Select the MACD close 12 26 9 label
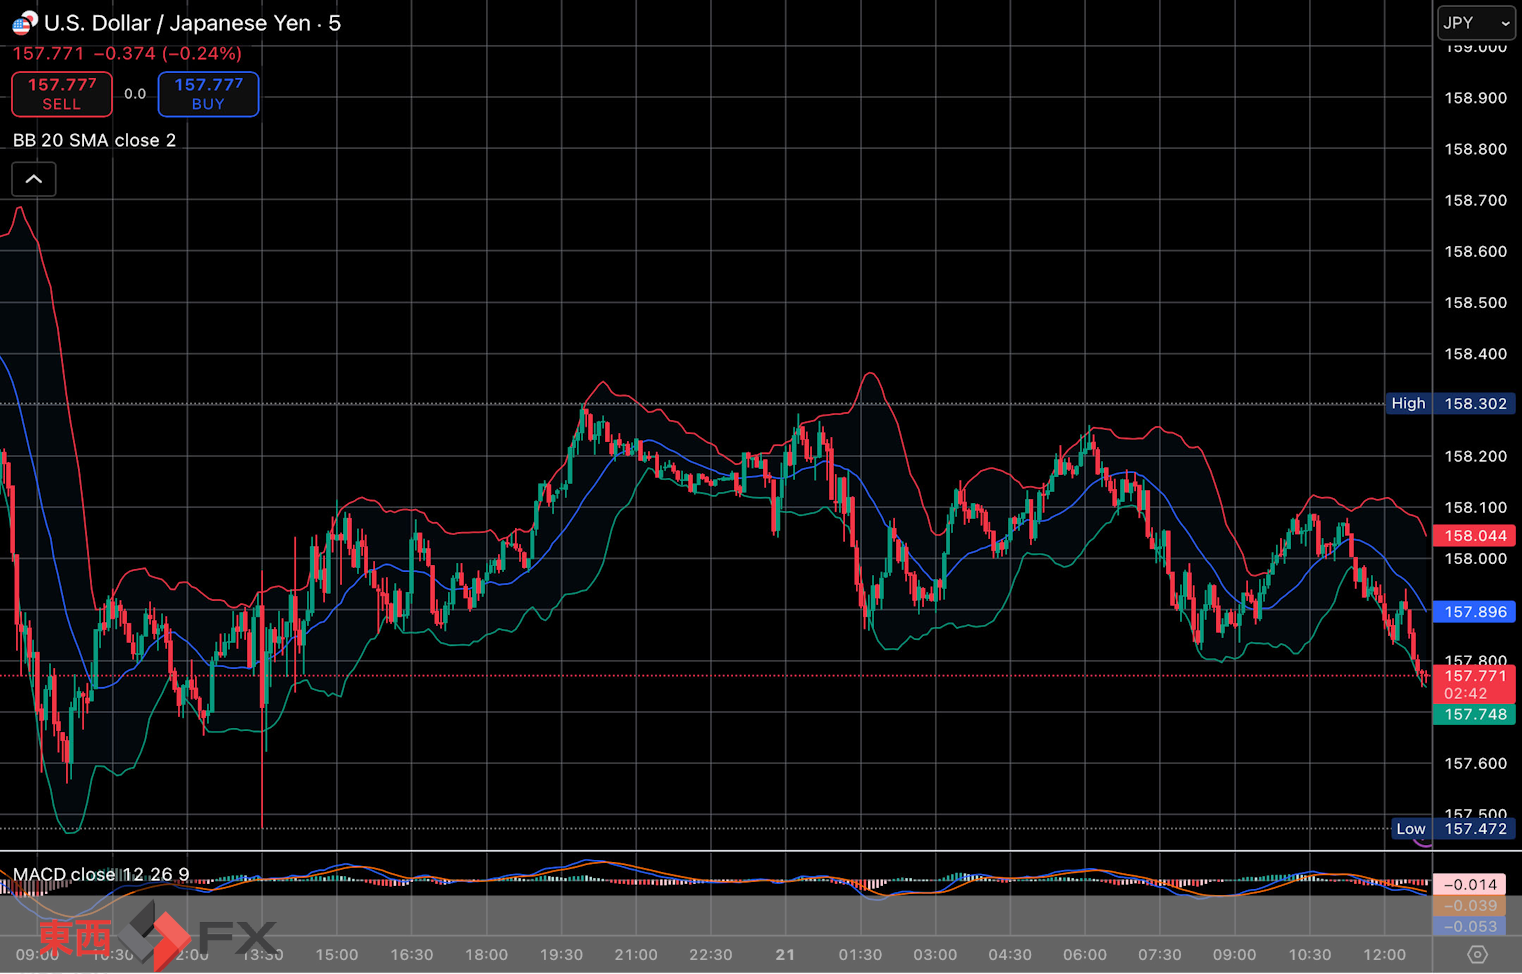This screenshot has width=1522, height=974. tap(100, 874)
